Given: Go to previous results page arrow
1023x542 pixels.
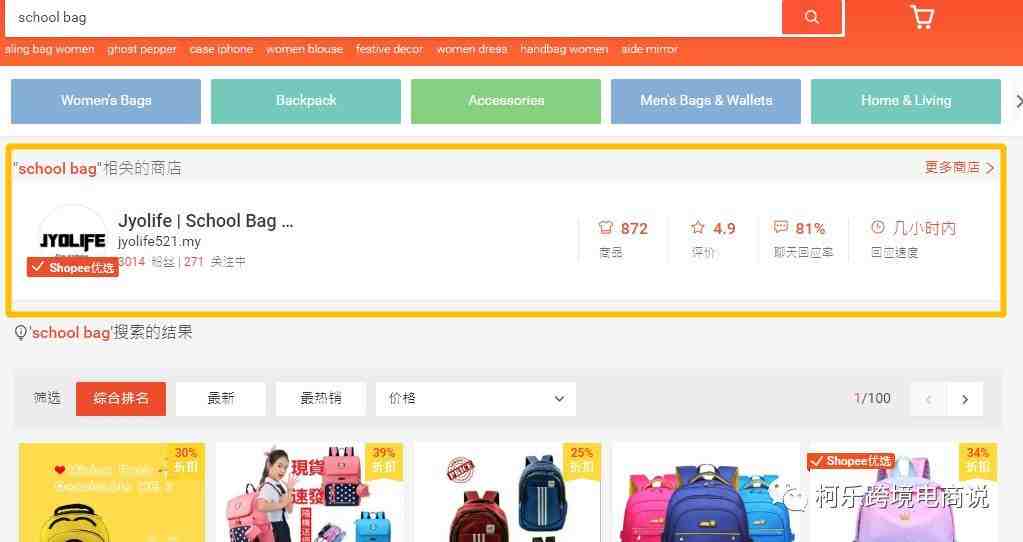Looking at the screenshot, I should coord(928,399).
